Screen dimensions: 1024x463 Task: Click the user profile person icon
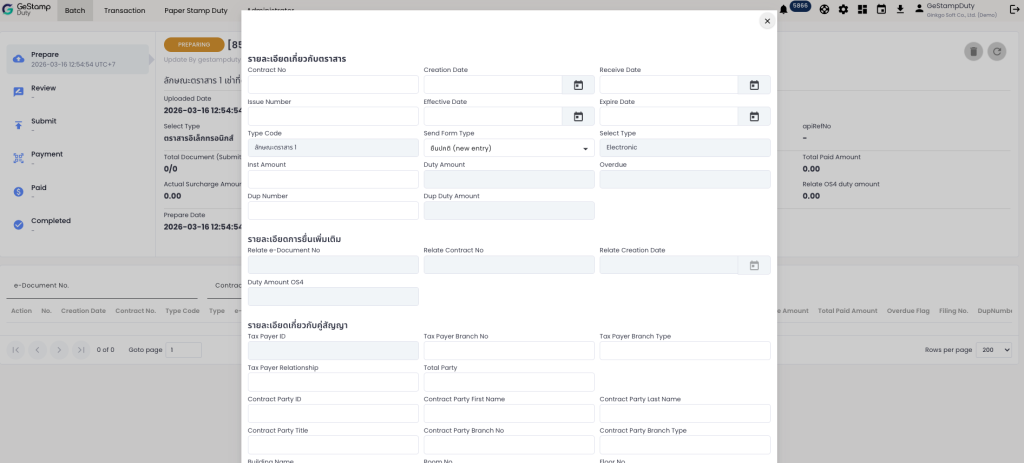(x=919, y=9)
